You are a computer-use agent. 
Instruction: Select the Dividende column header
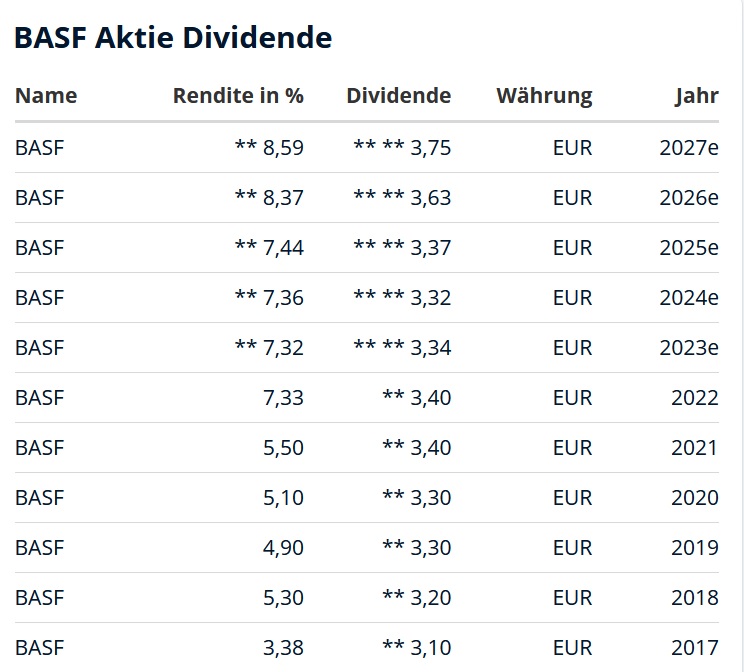(x=398, y=96)
